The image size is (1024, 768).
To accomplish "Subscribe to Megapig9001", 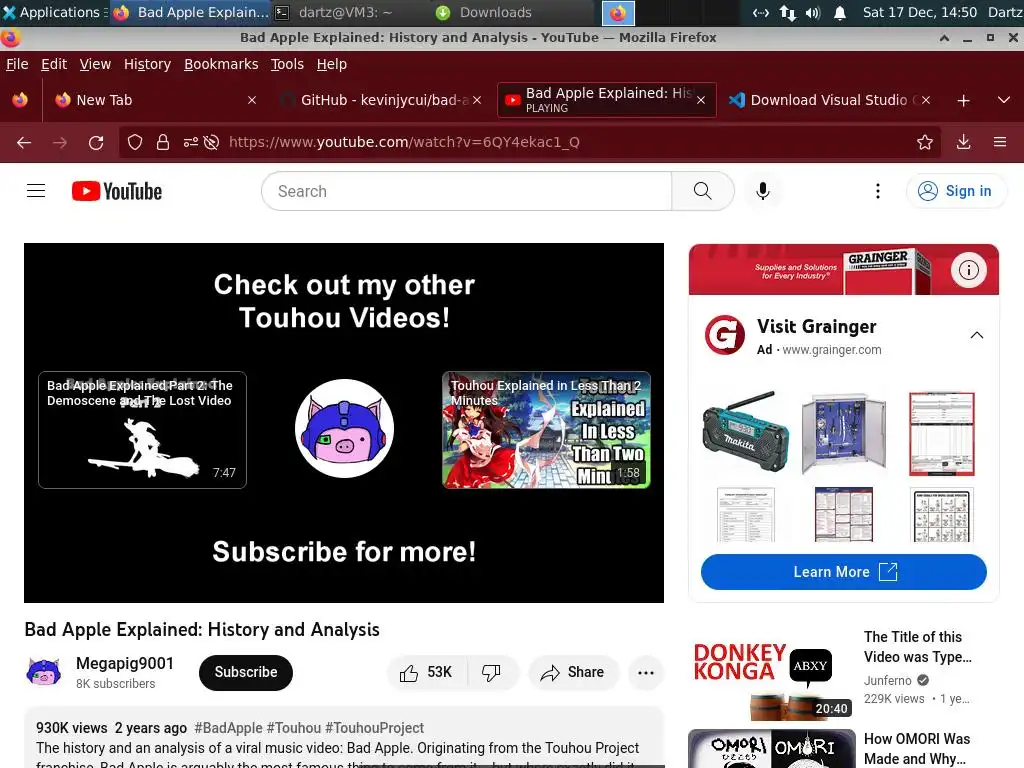I will coord(246,673).
